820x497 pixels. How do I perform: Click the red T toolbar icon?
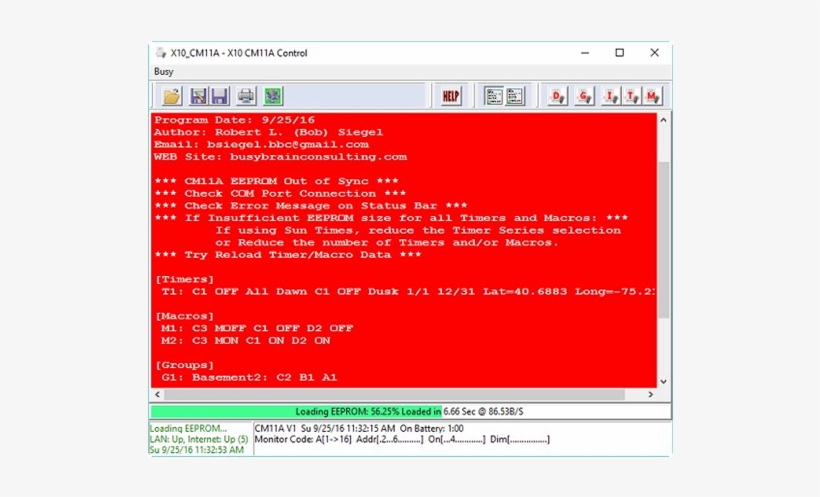pyautogui.click(x=632, y=96)
